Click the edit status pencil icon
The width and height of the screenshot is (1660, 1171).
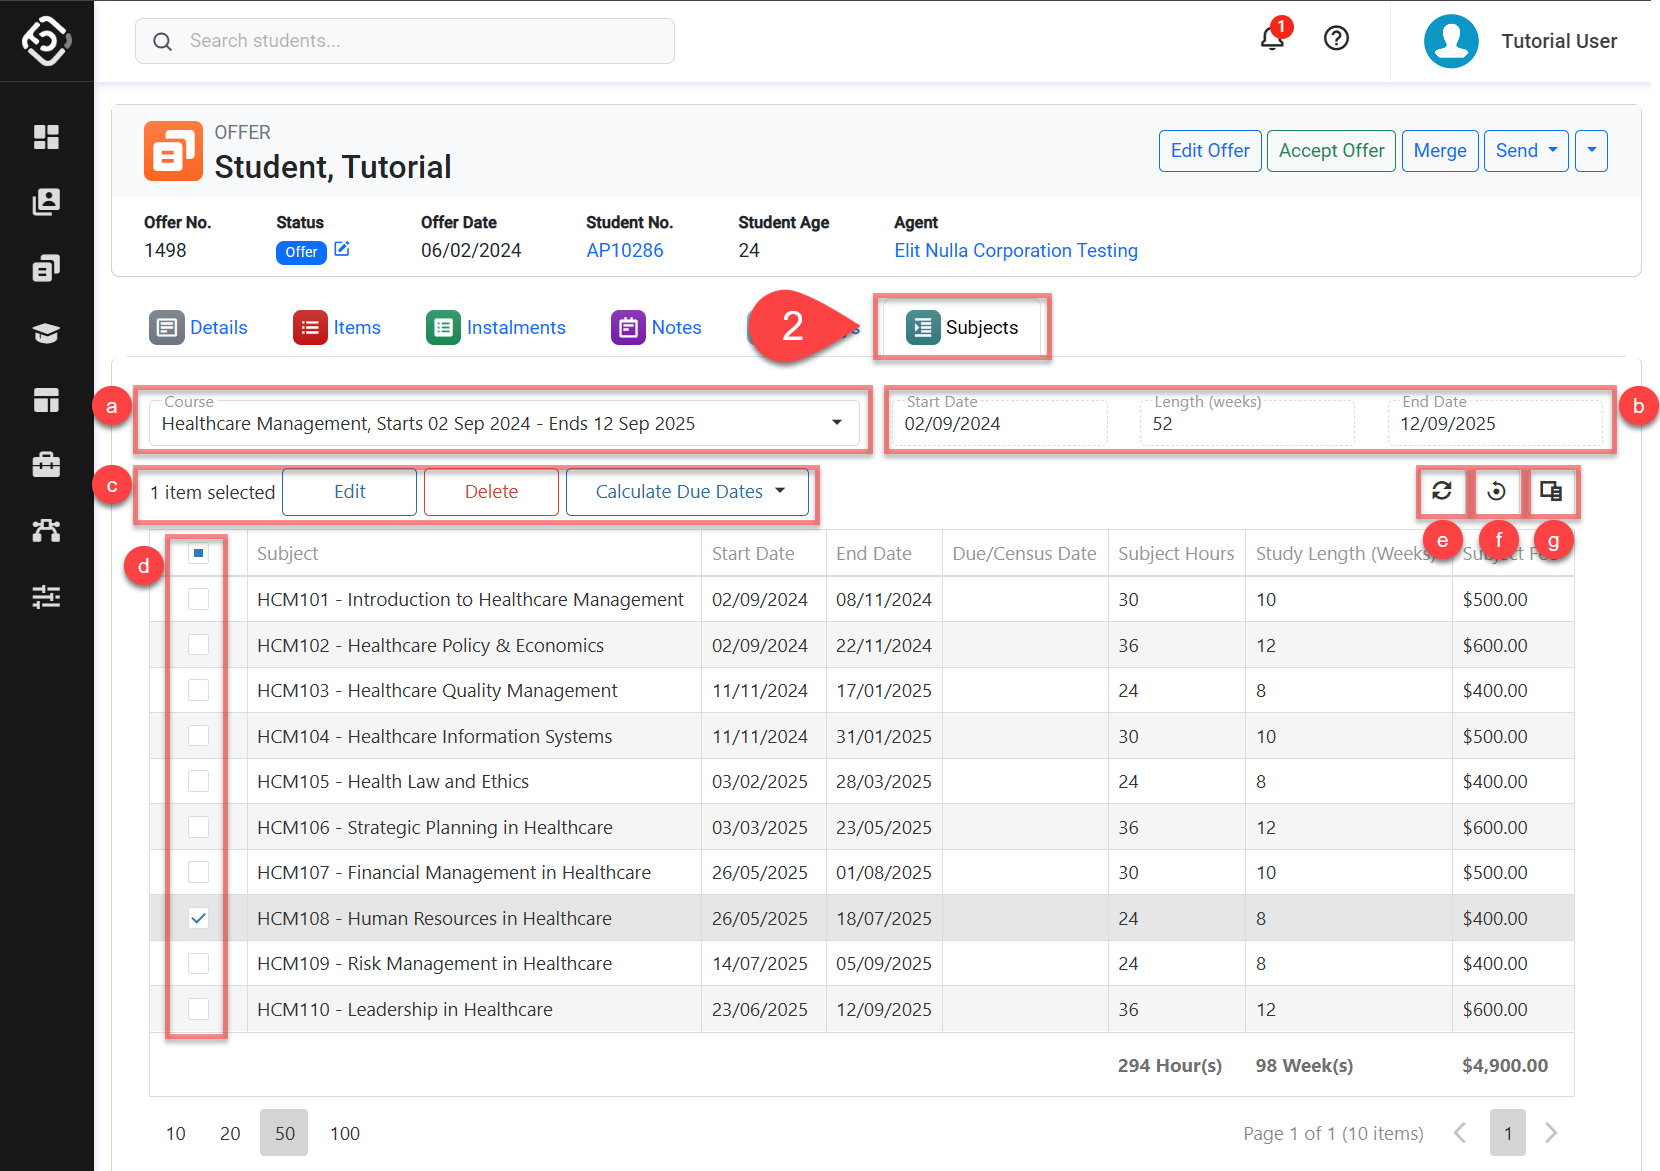click(342, 249)
